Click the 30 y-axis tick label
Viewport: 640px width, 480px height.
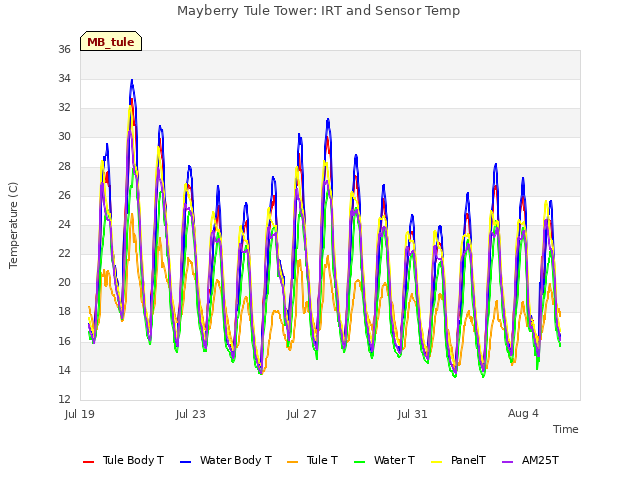(64, 137)
